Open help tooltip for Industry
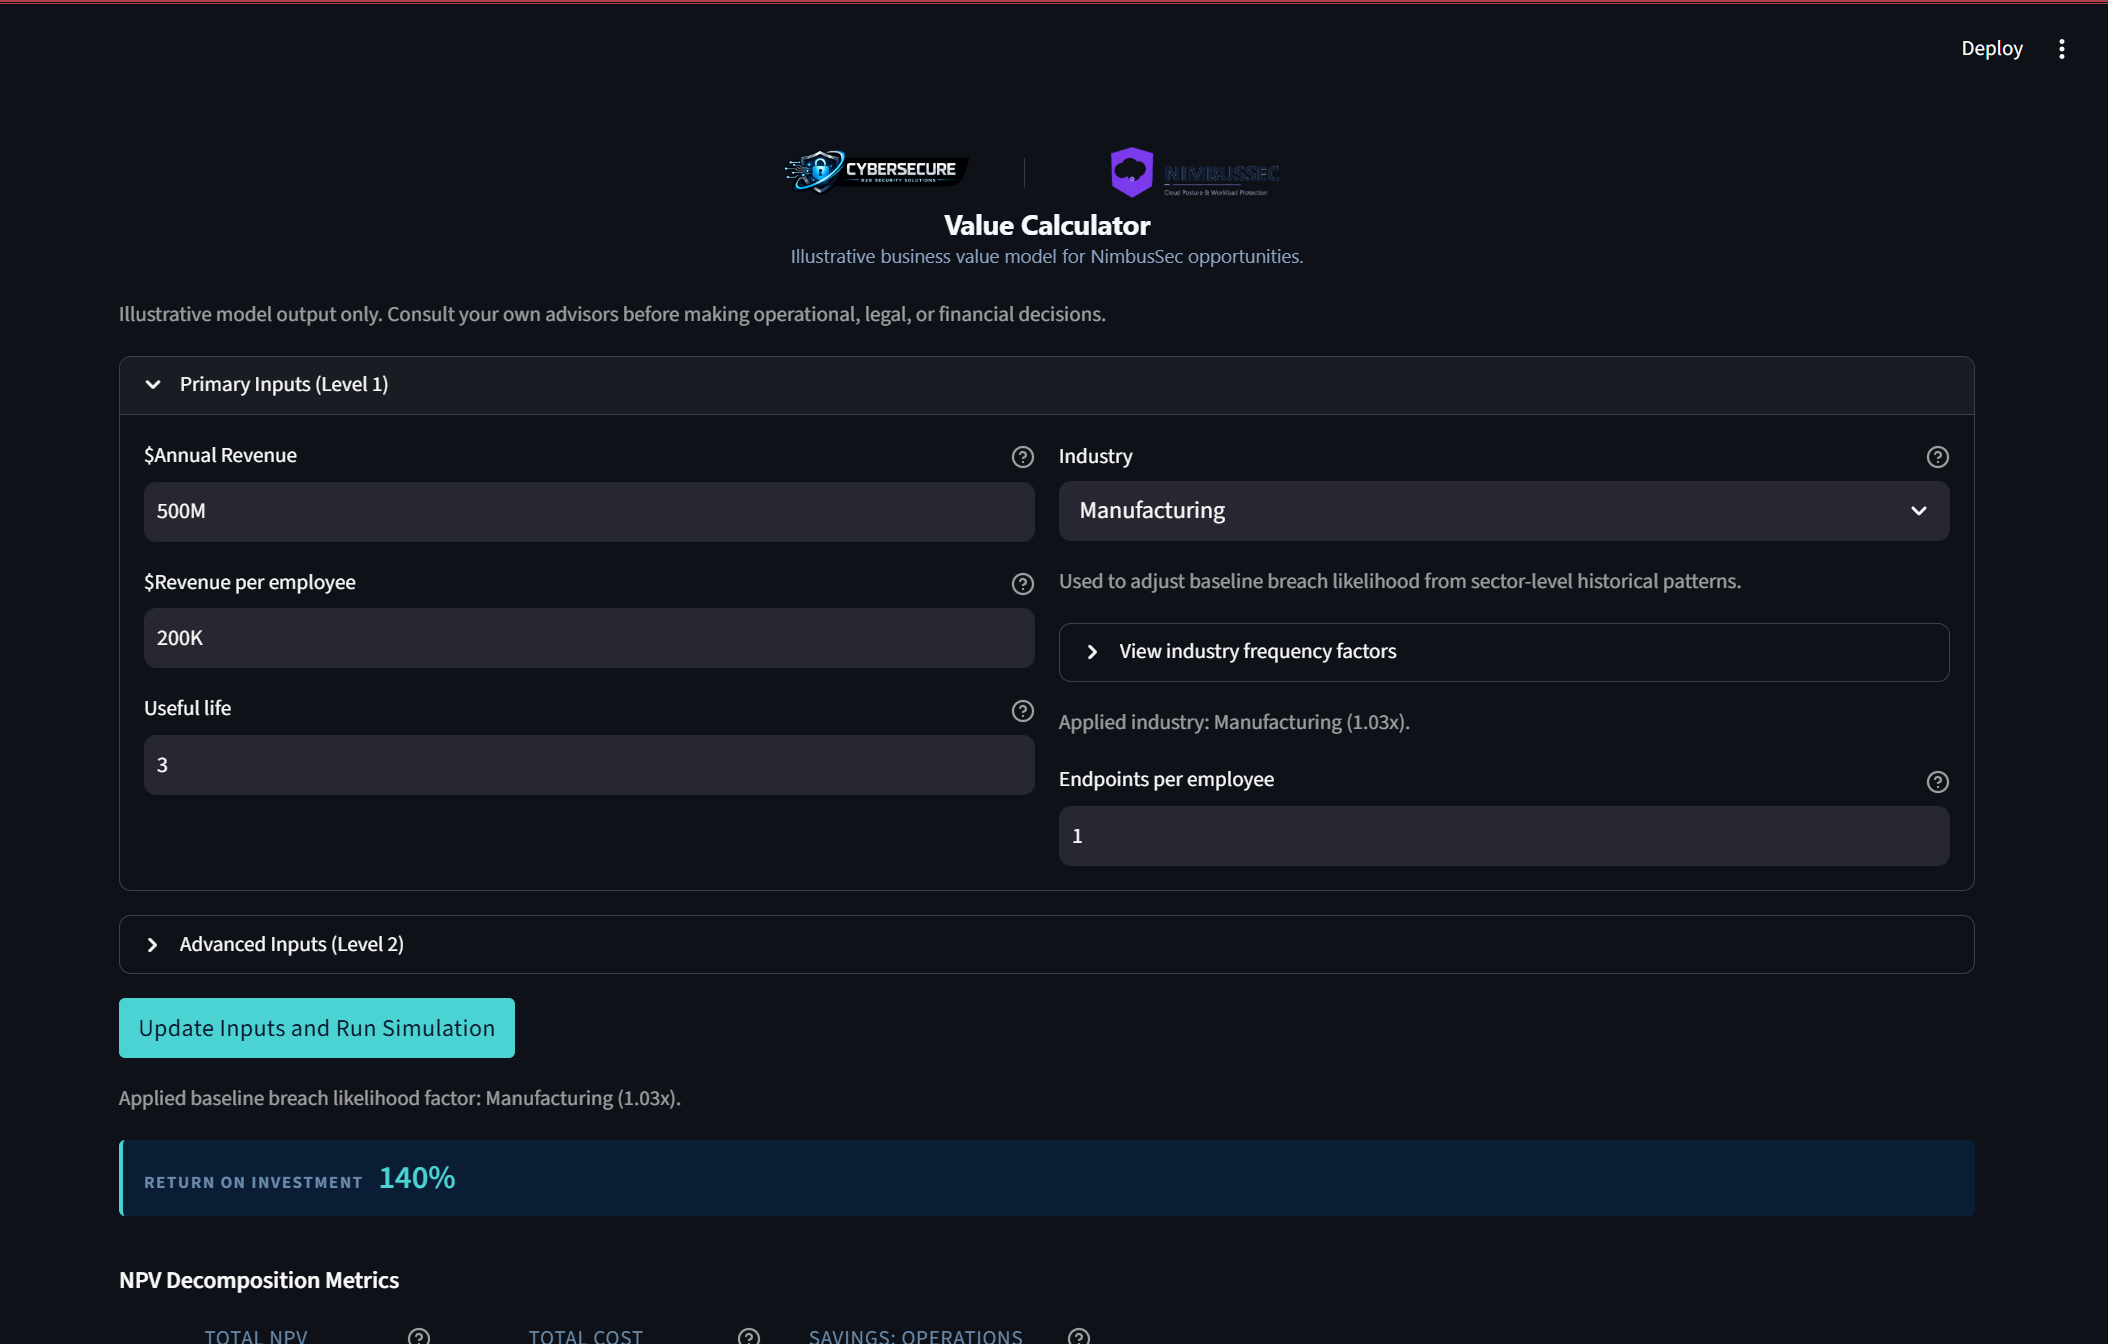The height and width of the screenshot is (1344, 2108). pyautogui.click(x=1937, y=457)
